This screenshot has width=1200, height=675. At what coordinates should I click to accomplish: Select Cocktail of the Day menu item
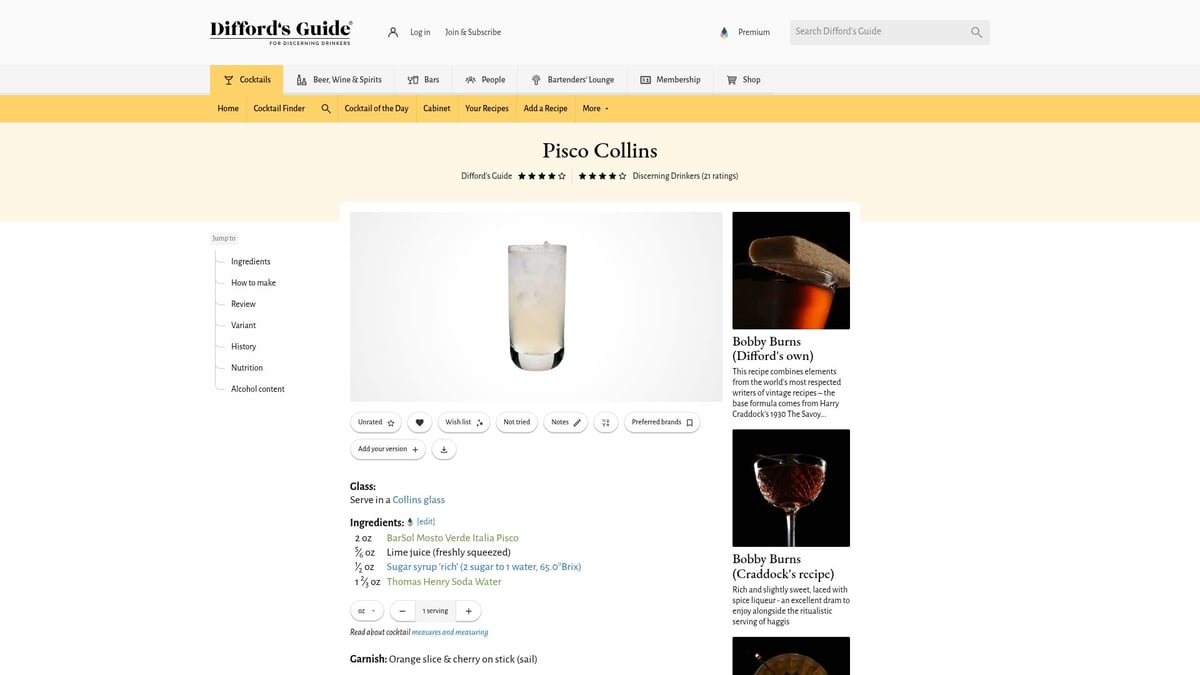pos(376,108)
